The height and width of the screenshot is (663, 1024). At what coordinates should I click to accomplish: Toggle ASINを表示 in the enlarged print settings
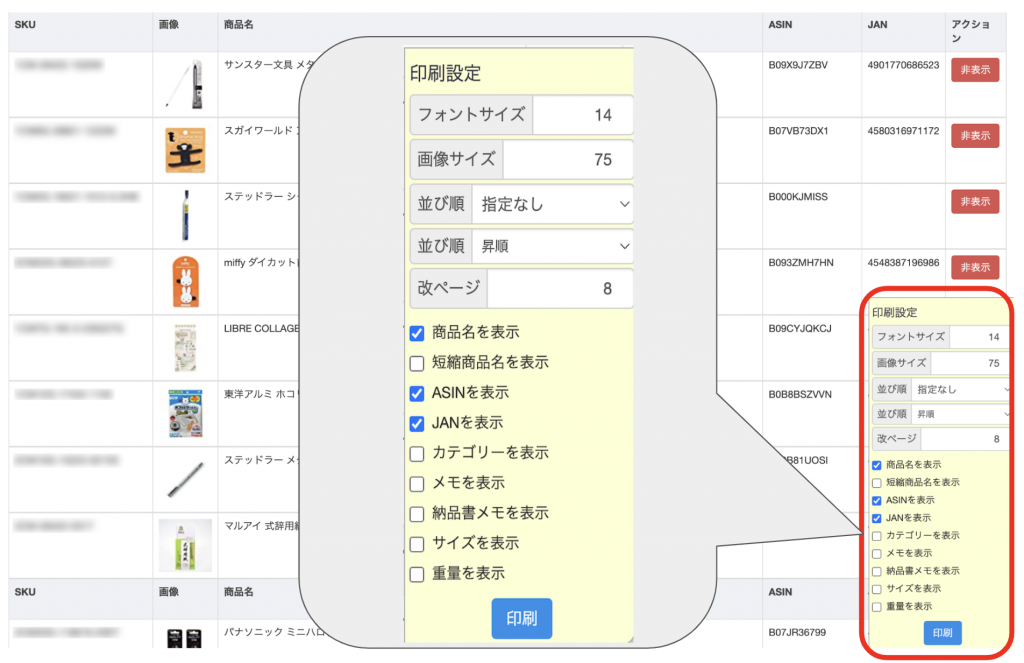[417, 393]
